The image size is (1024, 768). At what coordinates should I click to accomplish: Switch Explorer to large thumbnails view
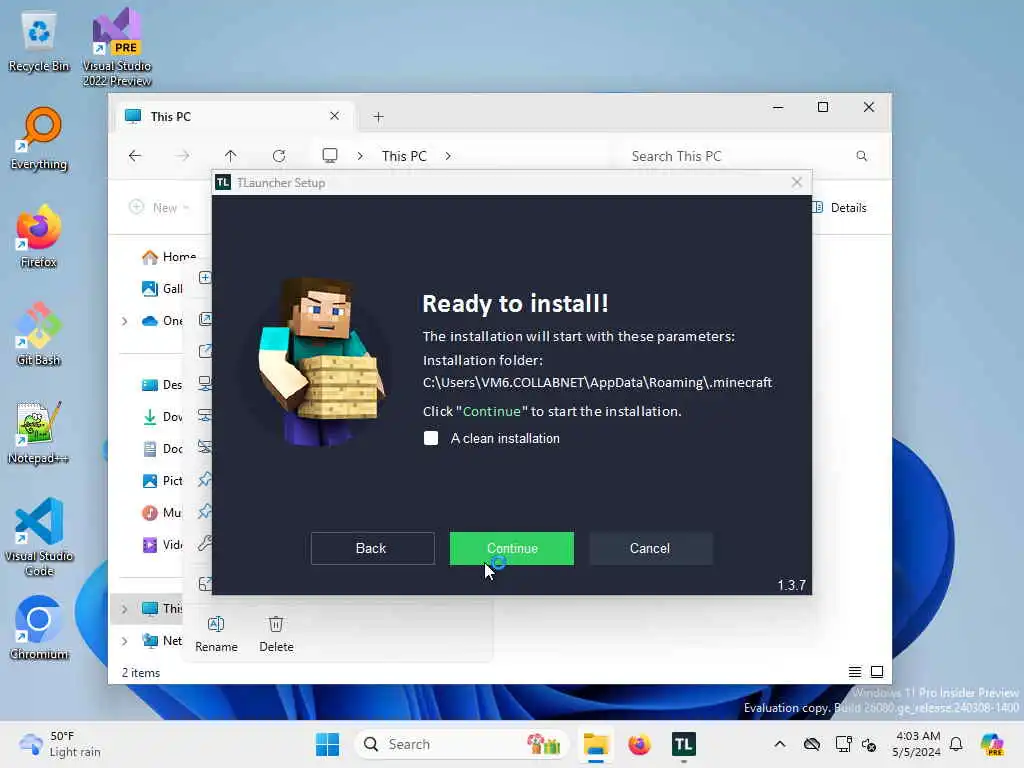coord(877,672)
